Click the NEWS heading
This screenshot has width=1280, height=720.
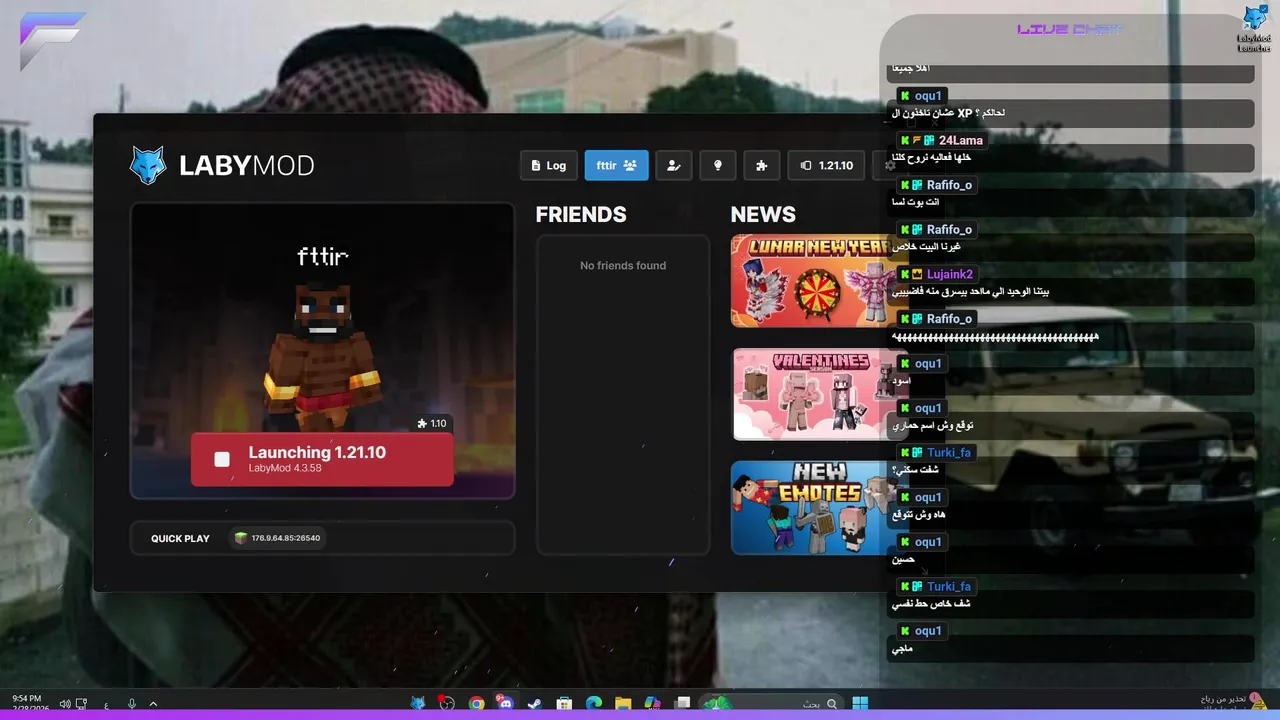763,214
